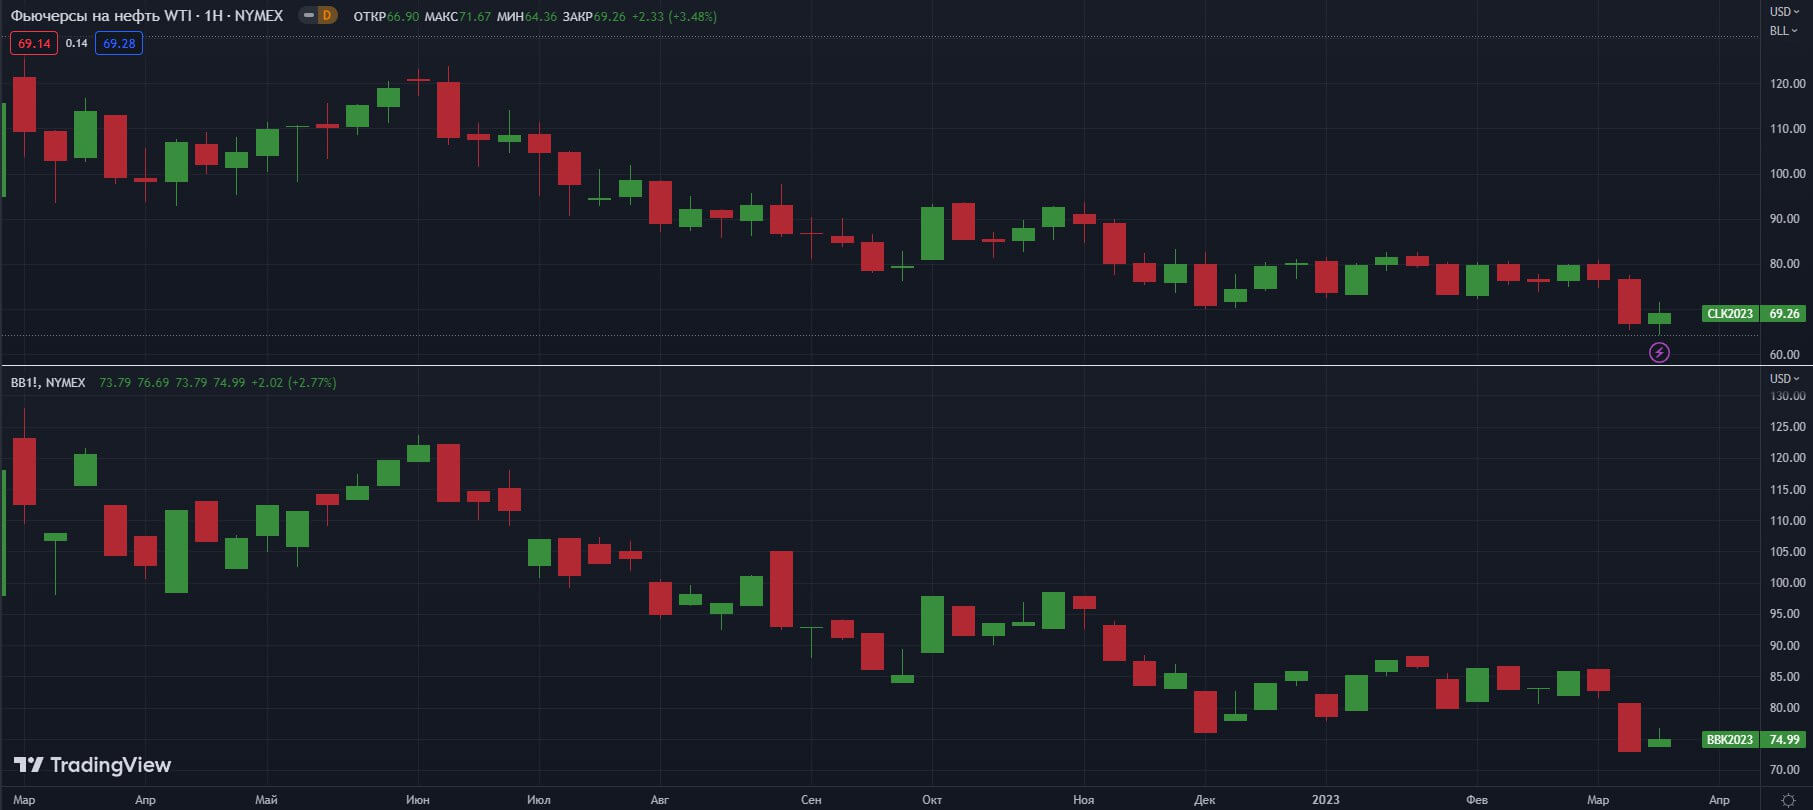Click the Сен label on time axis
1813x810 pixels.
tap(811, 800)
